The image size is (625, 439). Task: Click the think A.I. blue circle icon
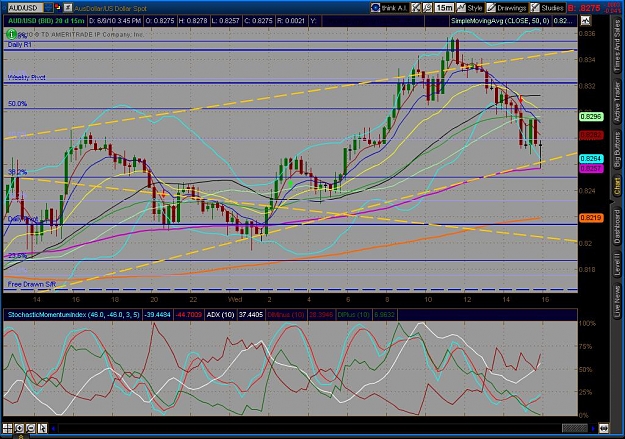pyautogui.click(x=375, y=8)
